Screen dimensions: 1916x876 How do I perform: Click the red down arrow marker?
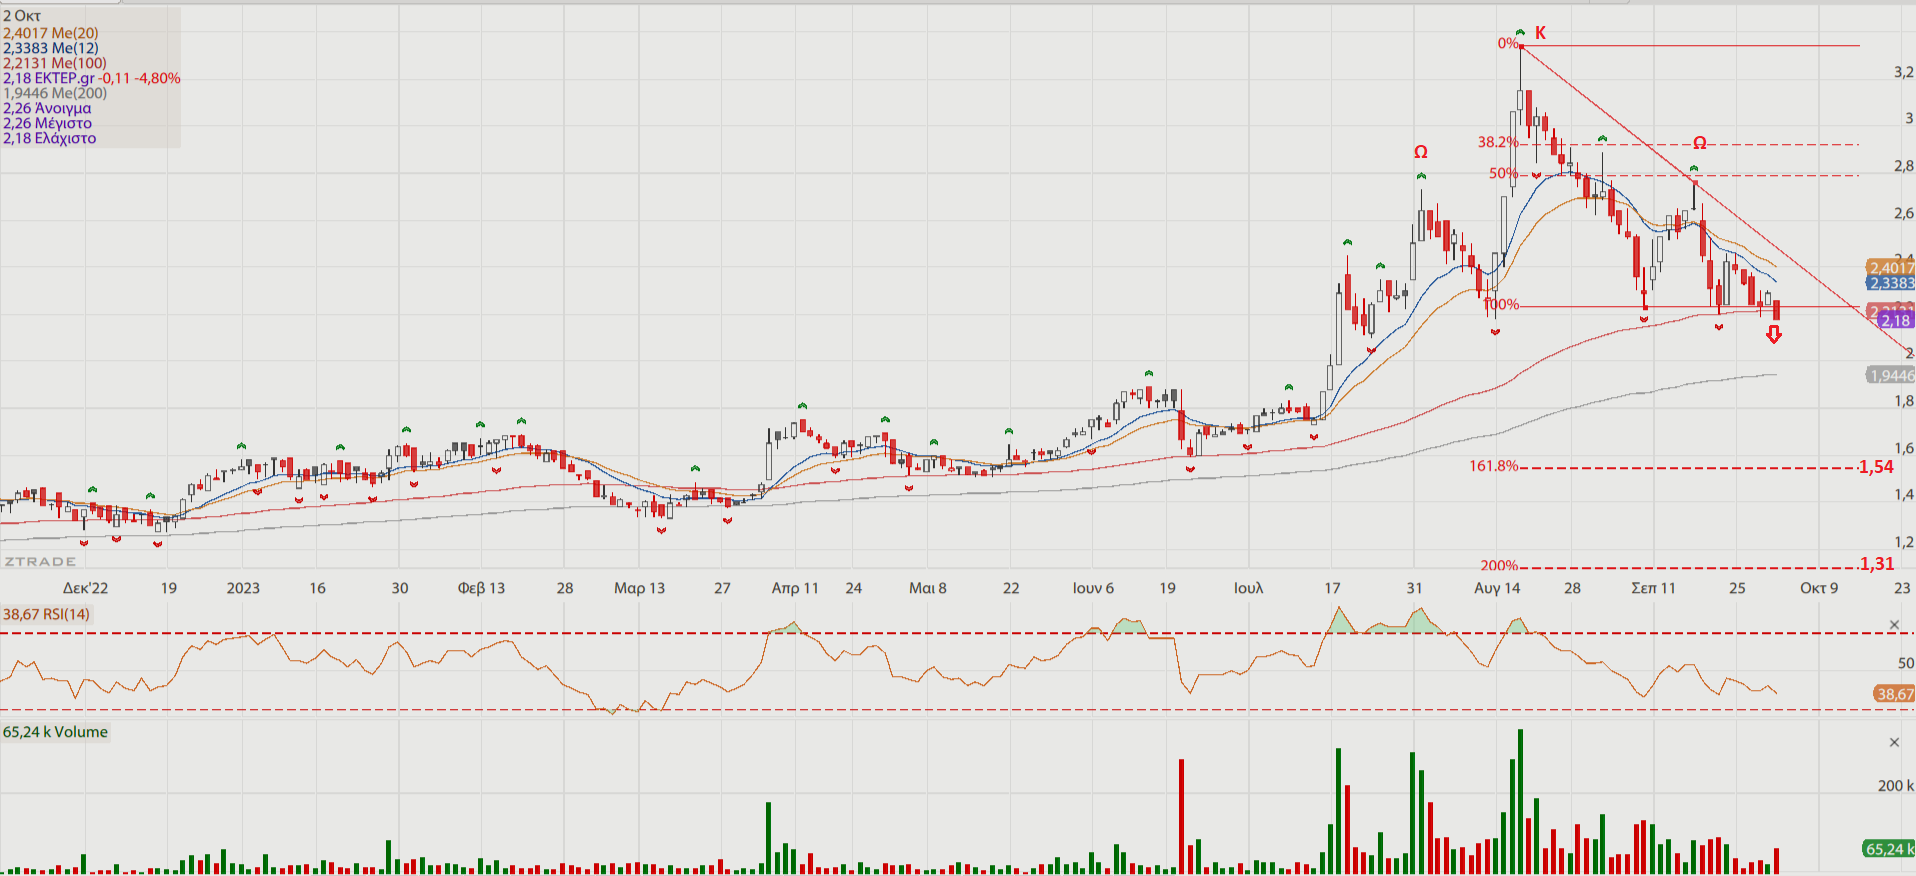(1773, 335)
